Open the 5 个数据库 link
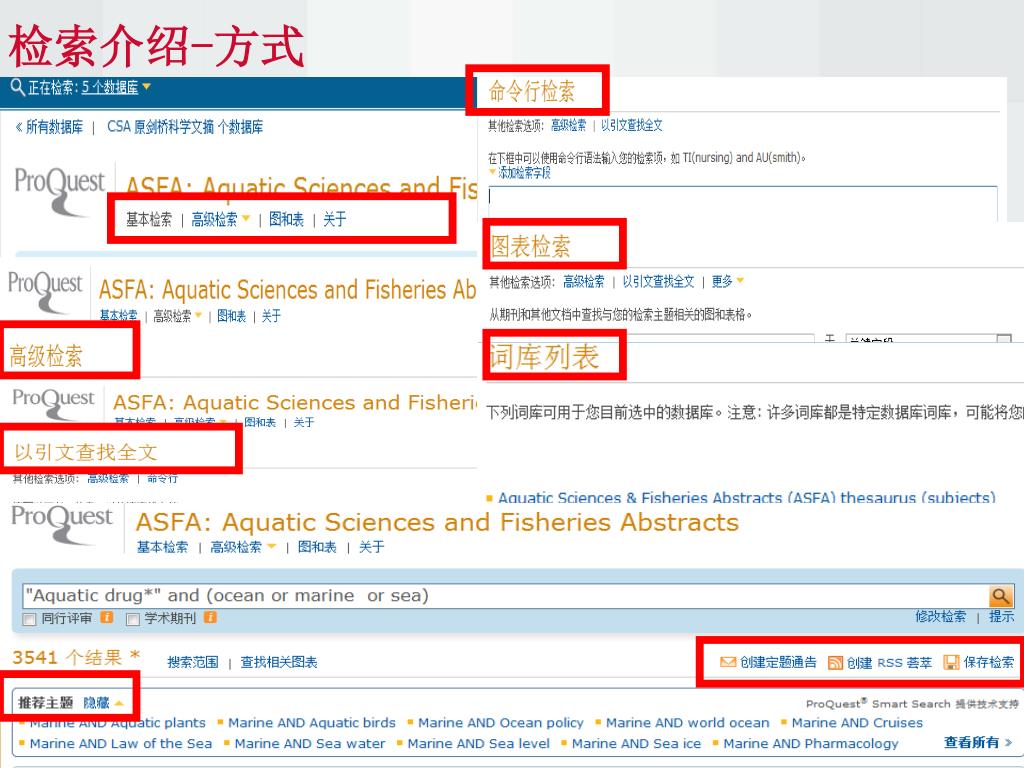Image resolution: width=1024 pixels, height=768 pixels. [110, 88]
